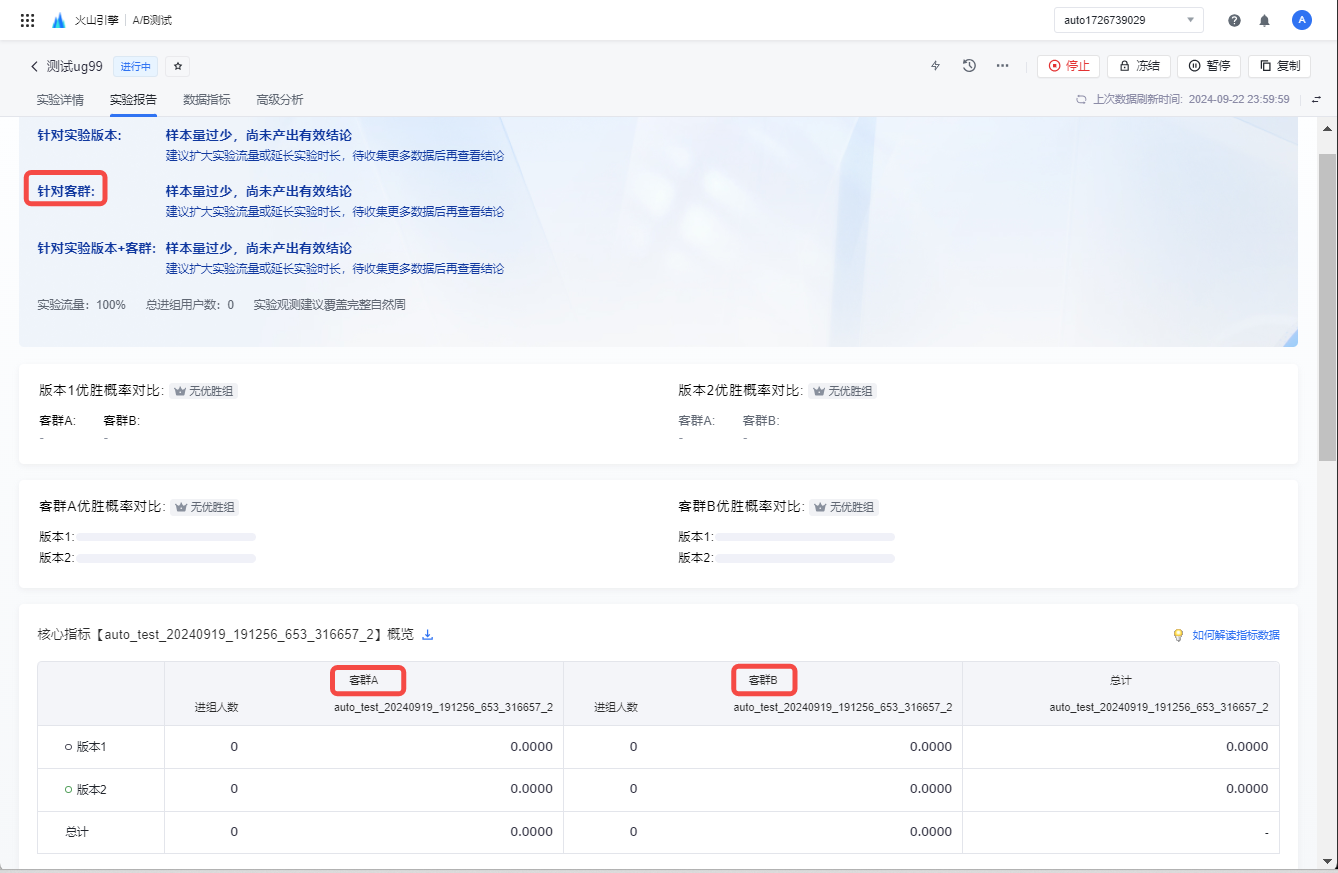Switch to the 实验详情 tab
This screenshot has width=1338, height=873.
click(60, 100)
